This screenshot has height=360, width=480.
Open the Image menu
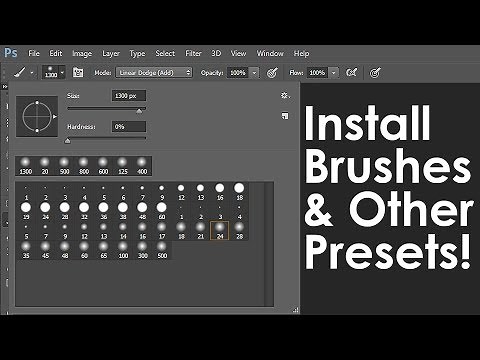tap(82, 53)
